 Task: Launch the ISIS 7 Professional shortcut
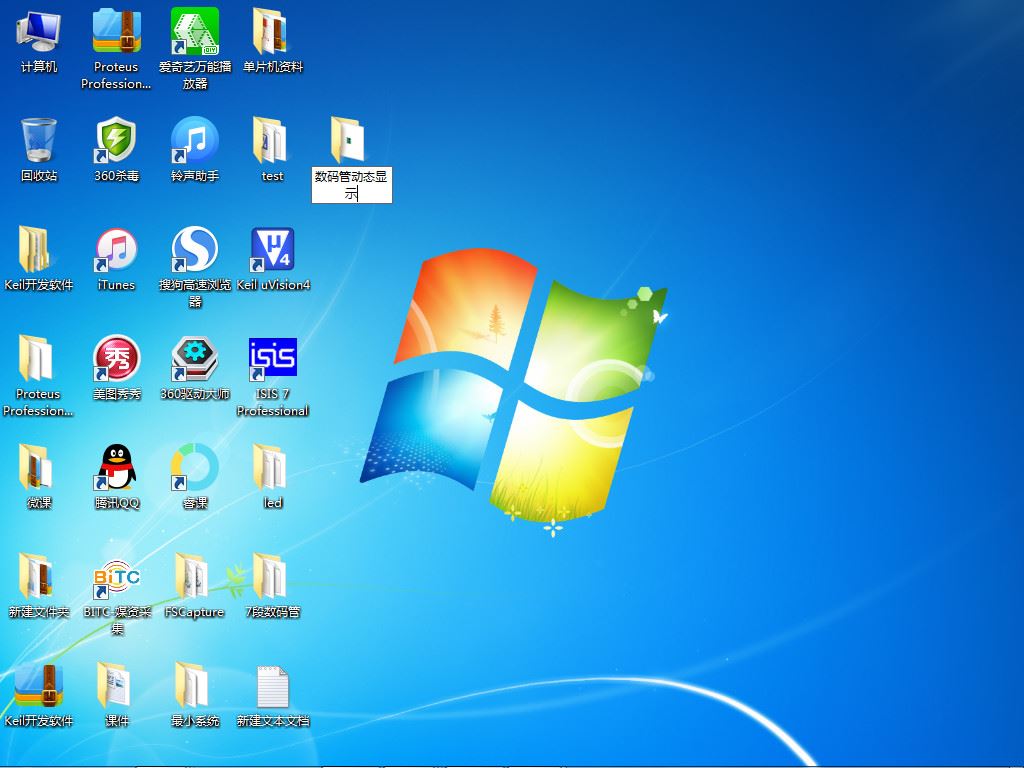(x=272, y=358)
